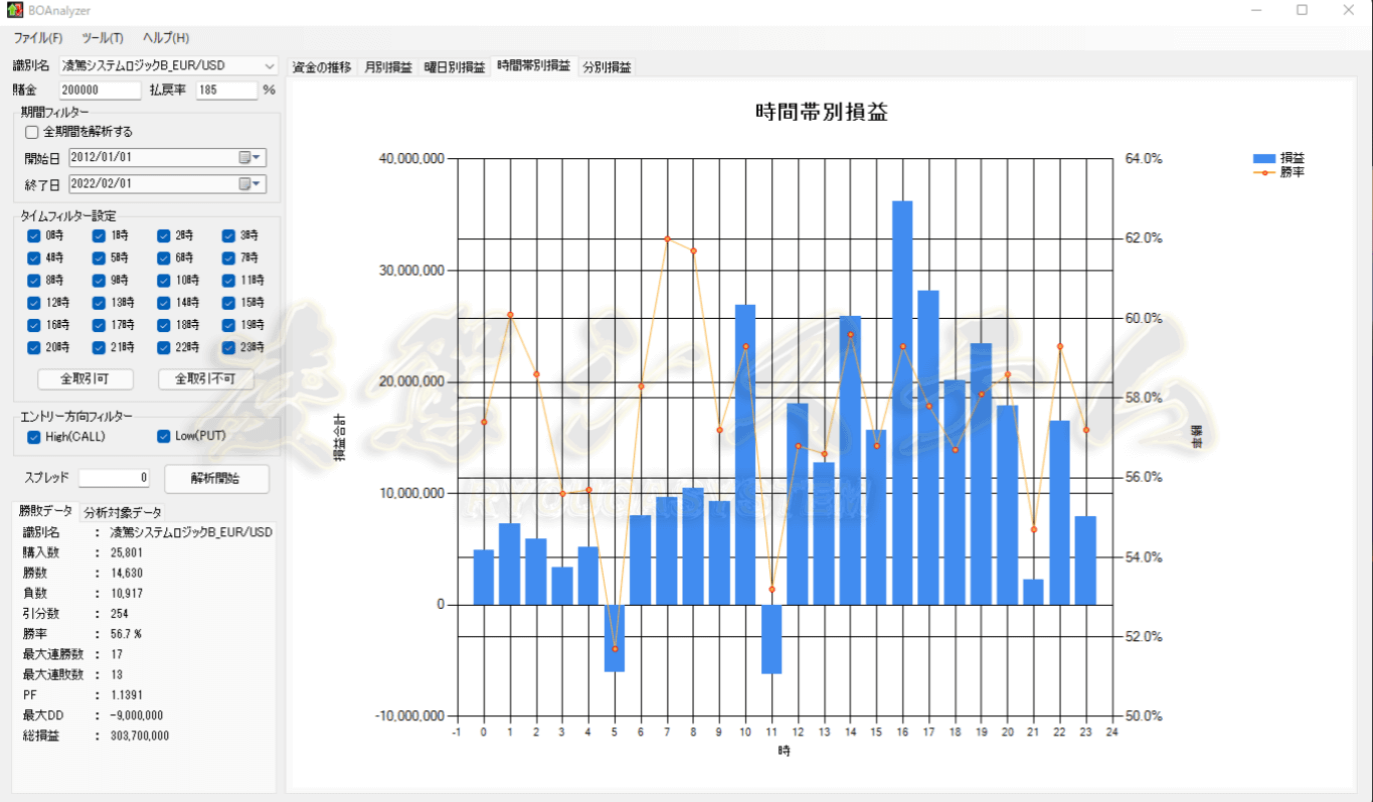Screen dimensions: 1373x802
Task: Toggle the 19時 time filter checkbox
Action: click(x=228, y=325)
